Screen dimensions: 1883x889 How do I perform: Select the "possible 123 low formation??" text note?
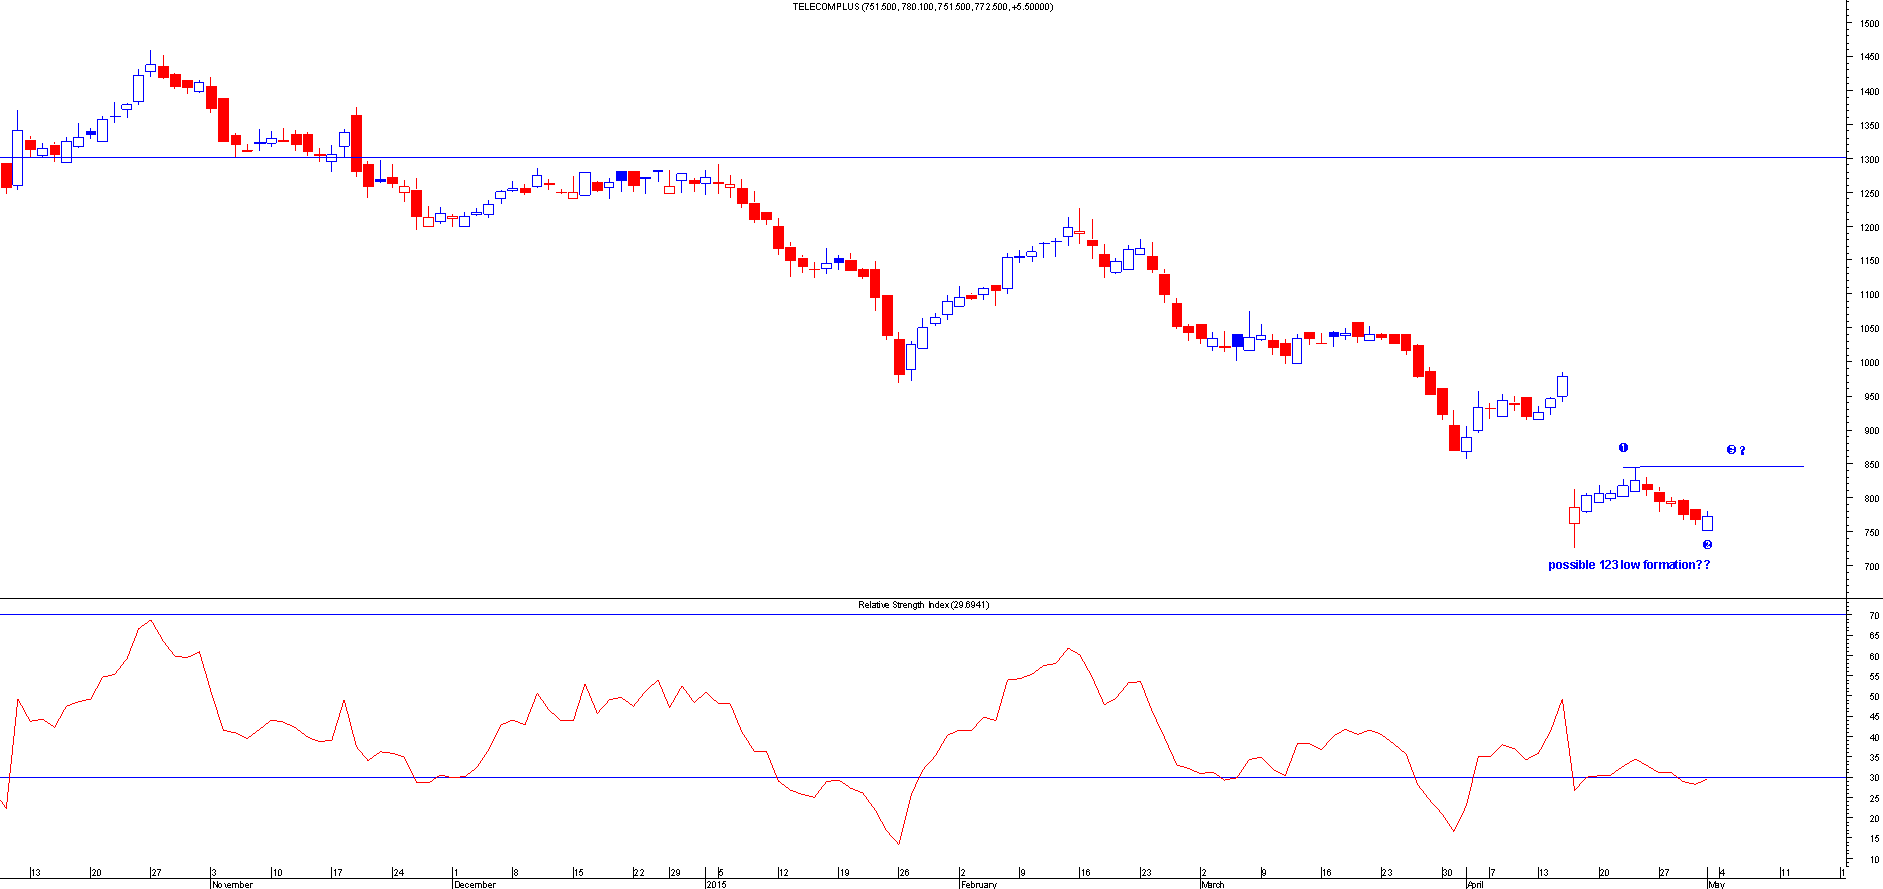tap(1628, 565)
